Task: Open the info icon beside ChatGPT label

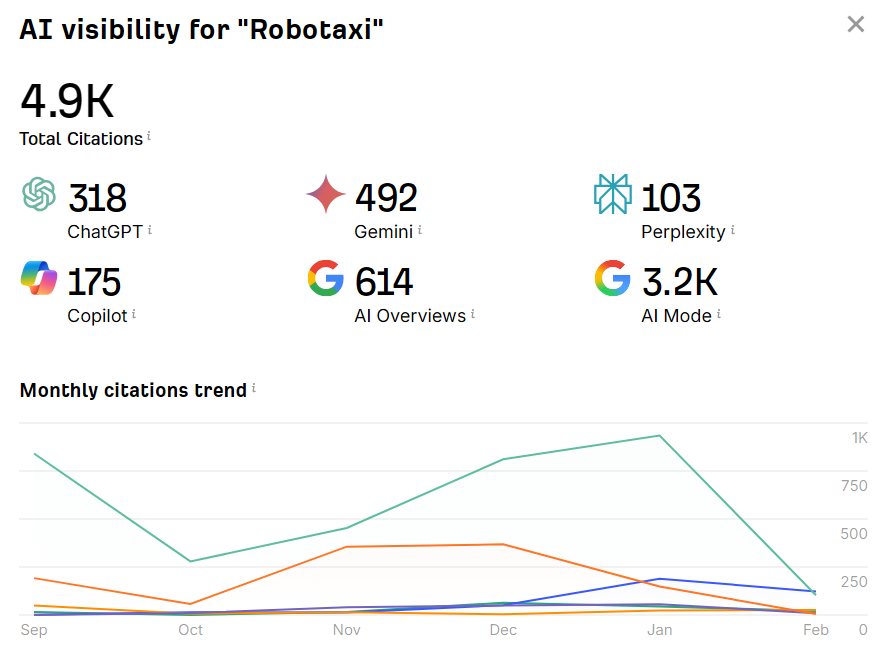Action: point(150,230)
